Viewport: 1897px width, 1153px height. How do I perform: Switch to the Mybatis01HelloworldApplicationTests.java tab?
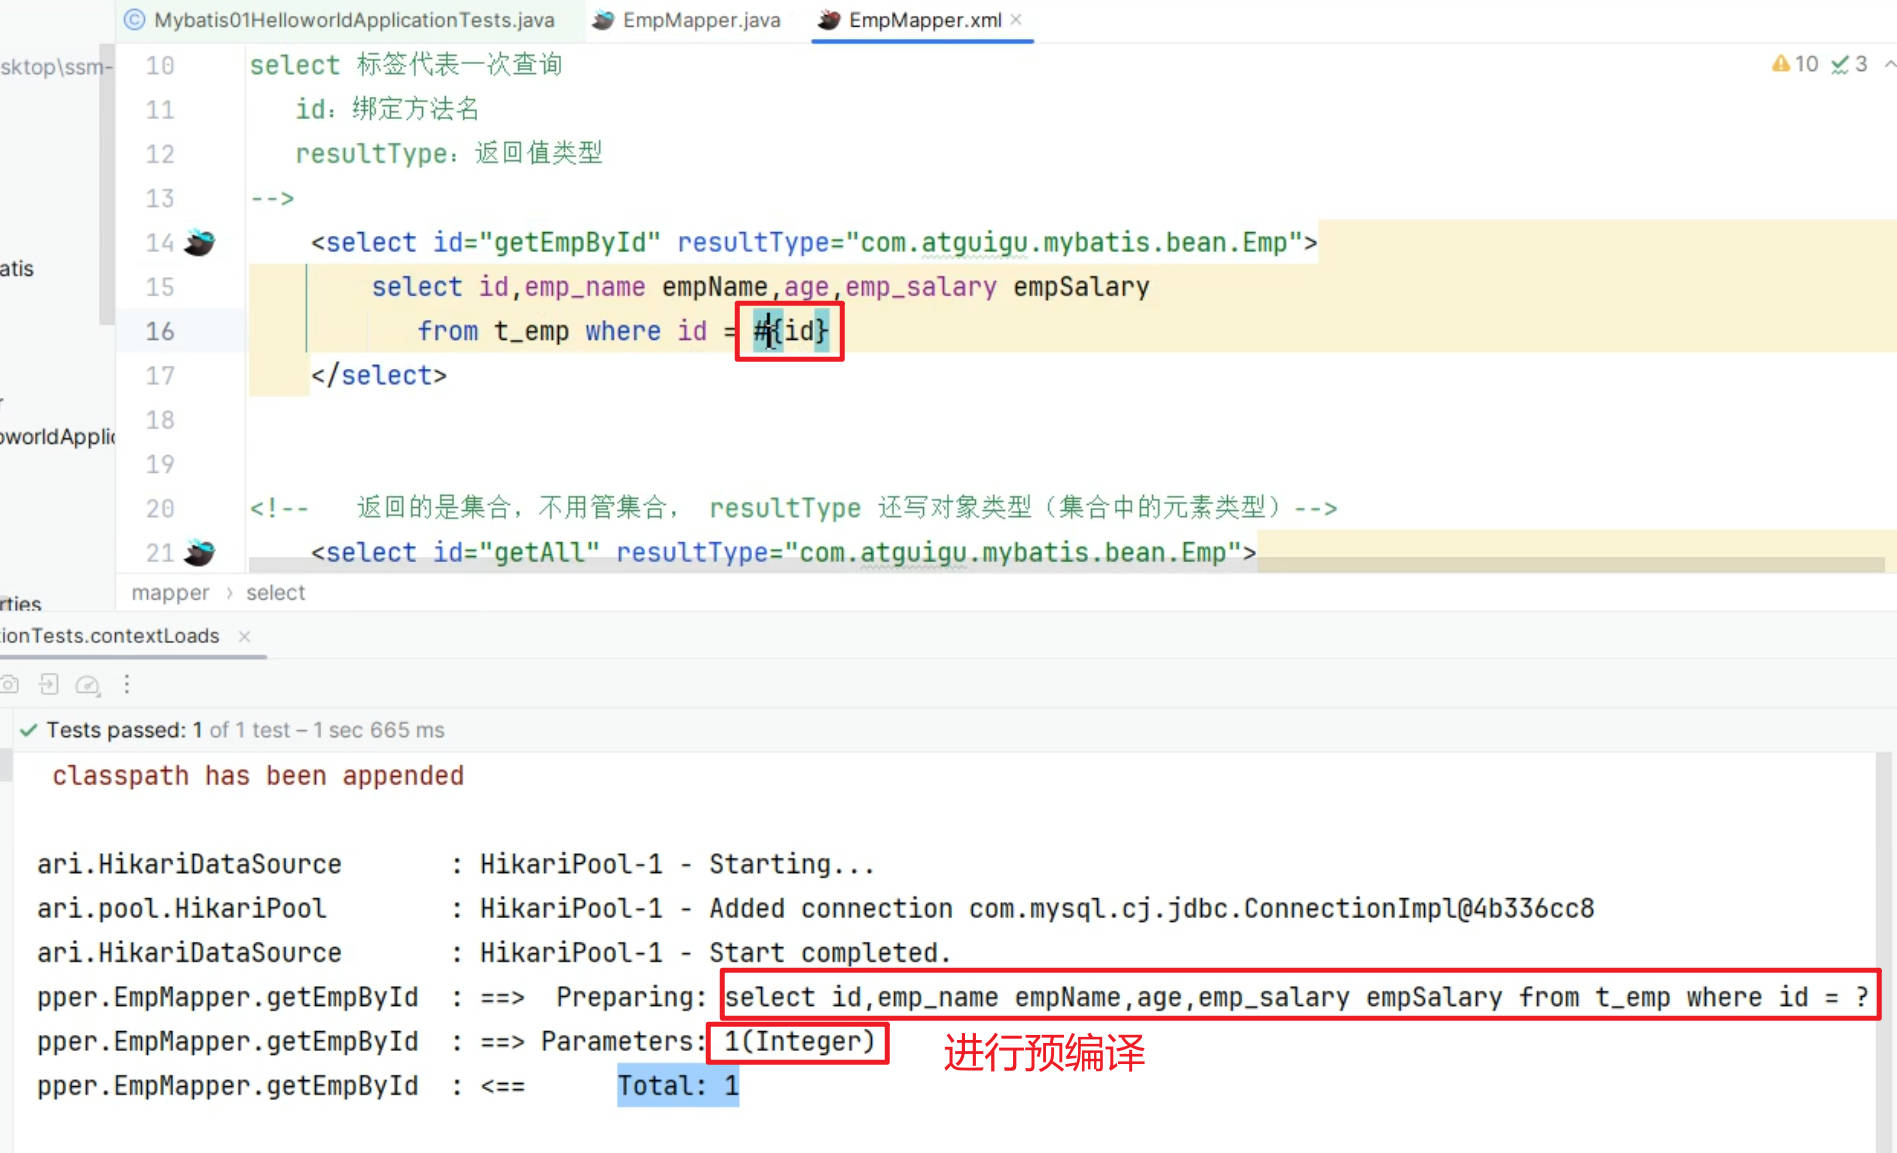click(x=344, y=19)
